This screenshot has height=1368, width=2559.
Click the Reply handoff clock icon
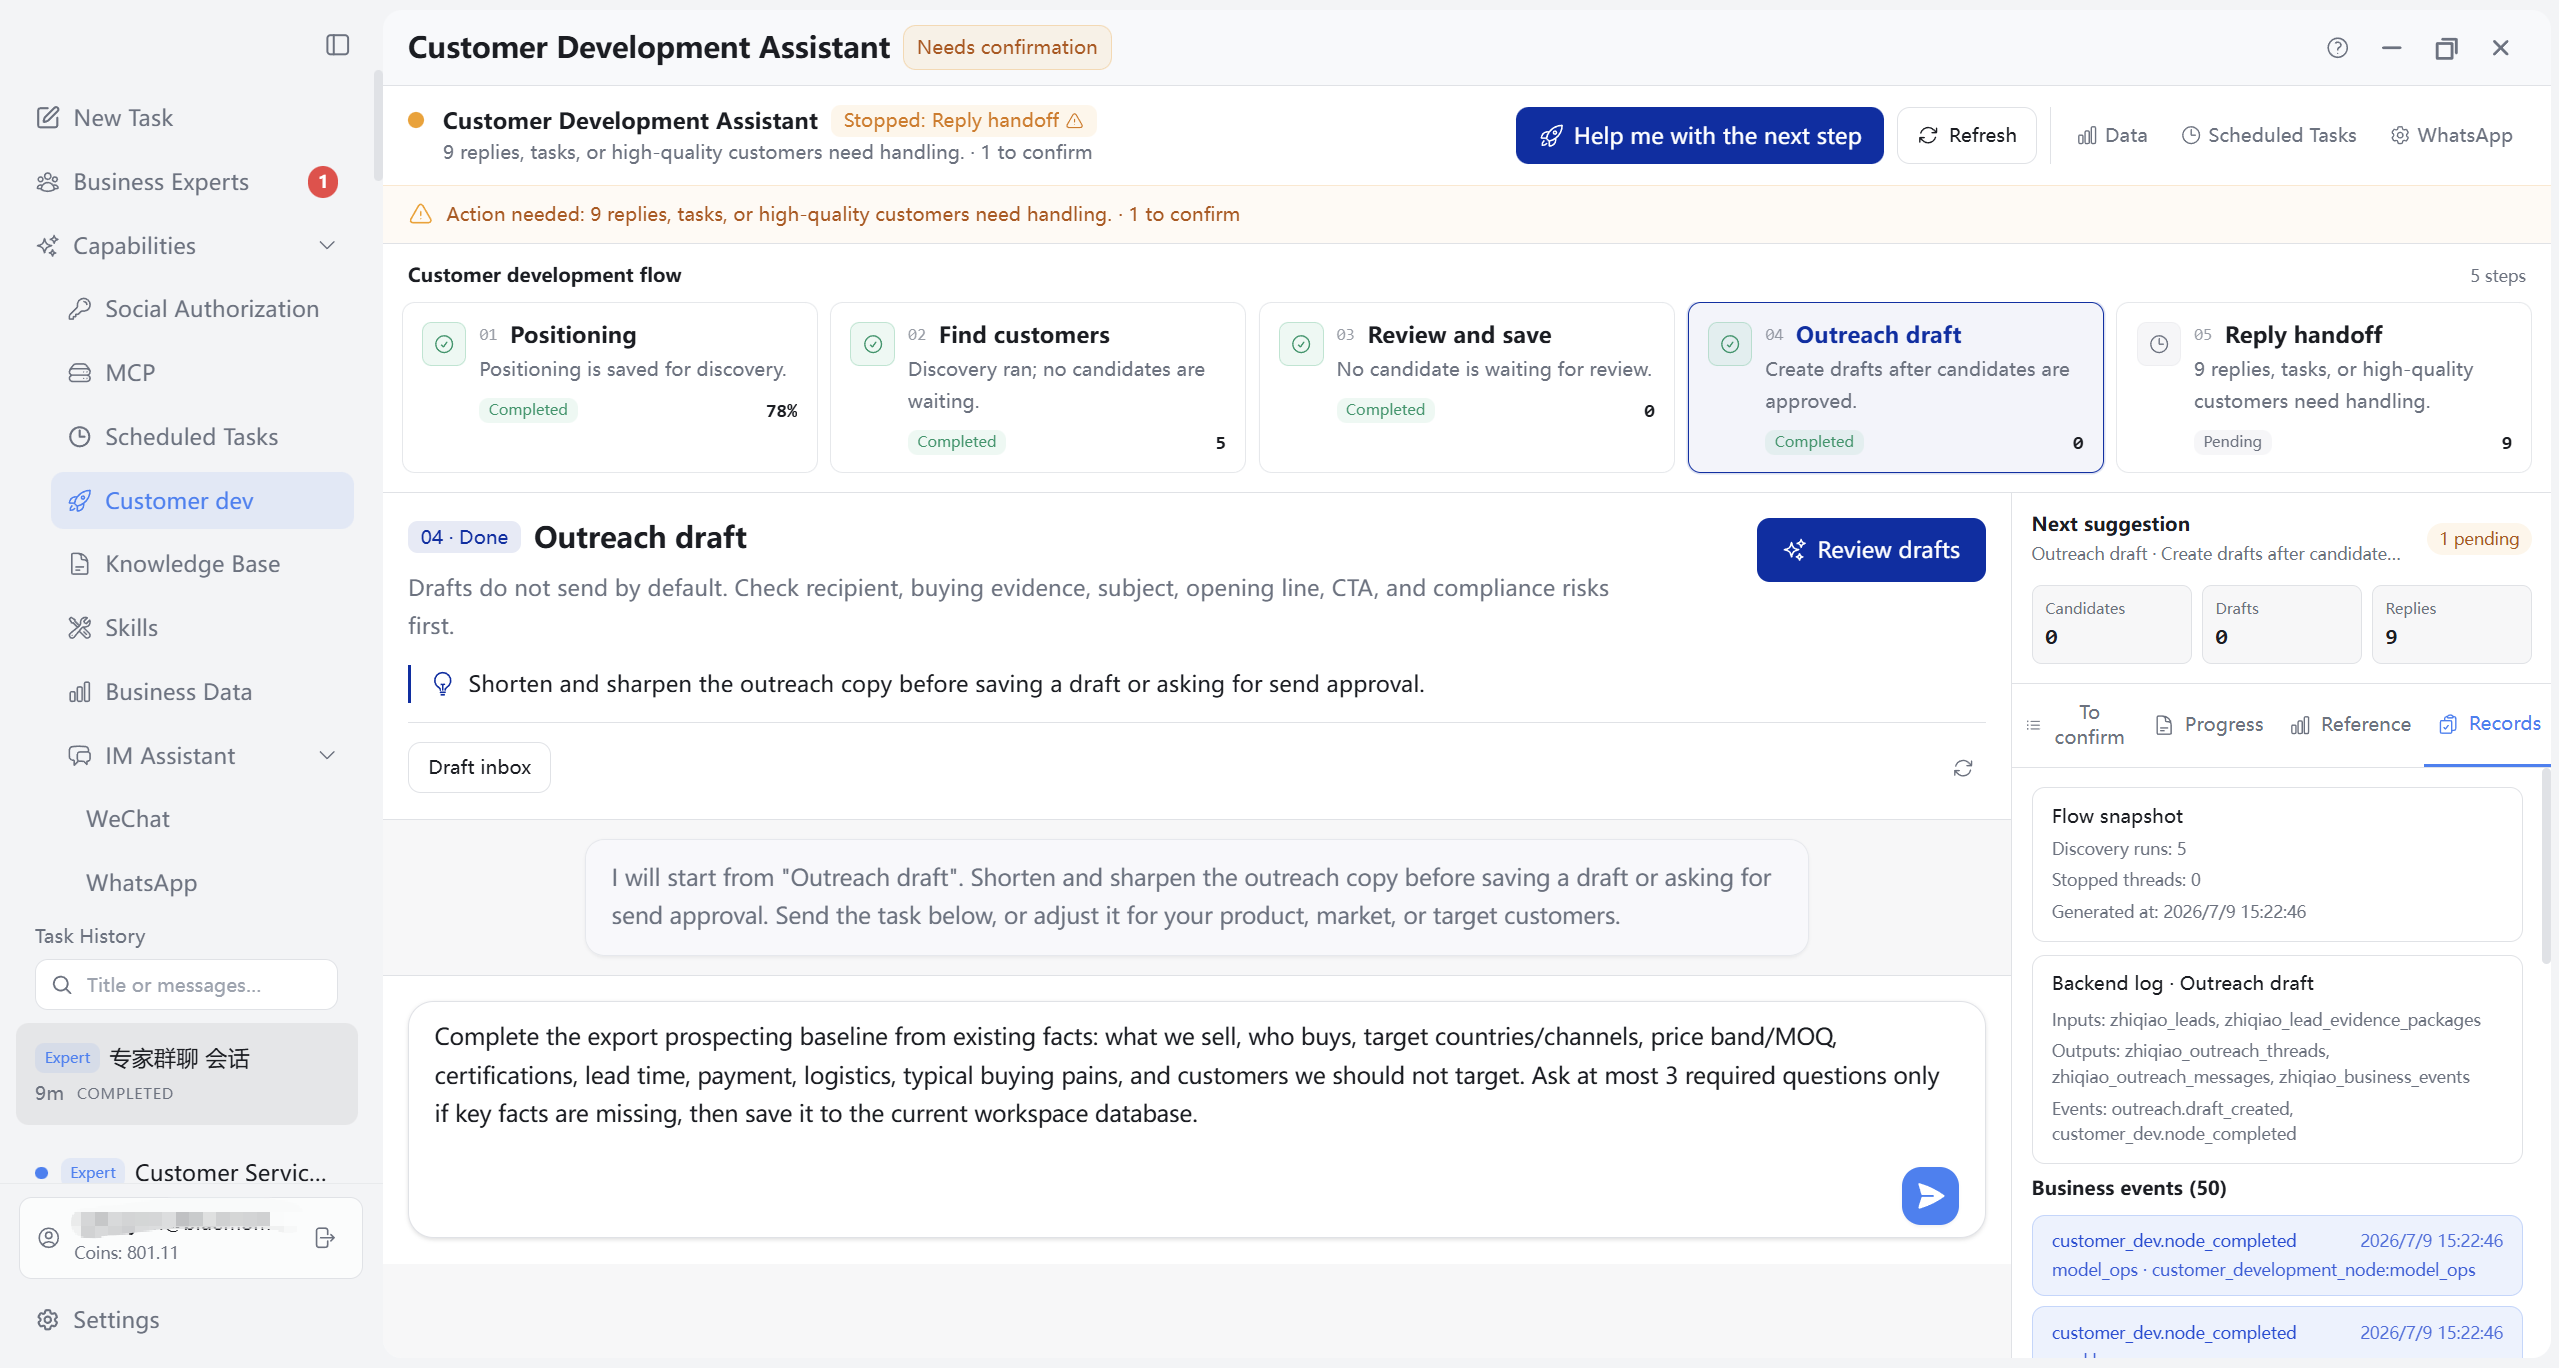tap(2159, 344)
